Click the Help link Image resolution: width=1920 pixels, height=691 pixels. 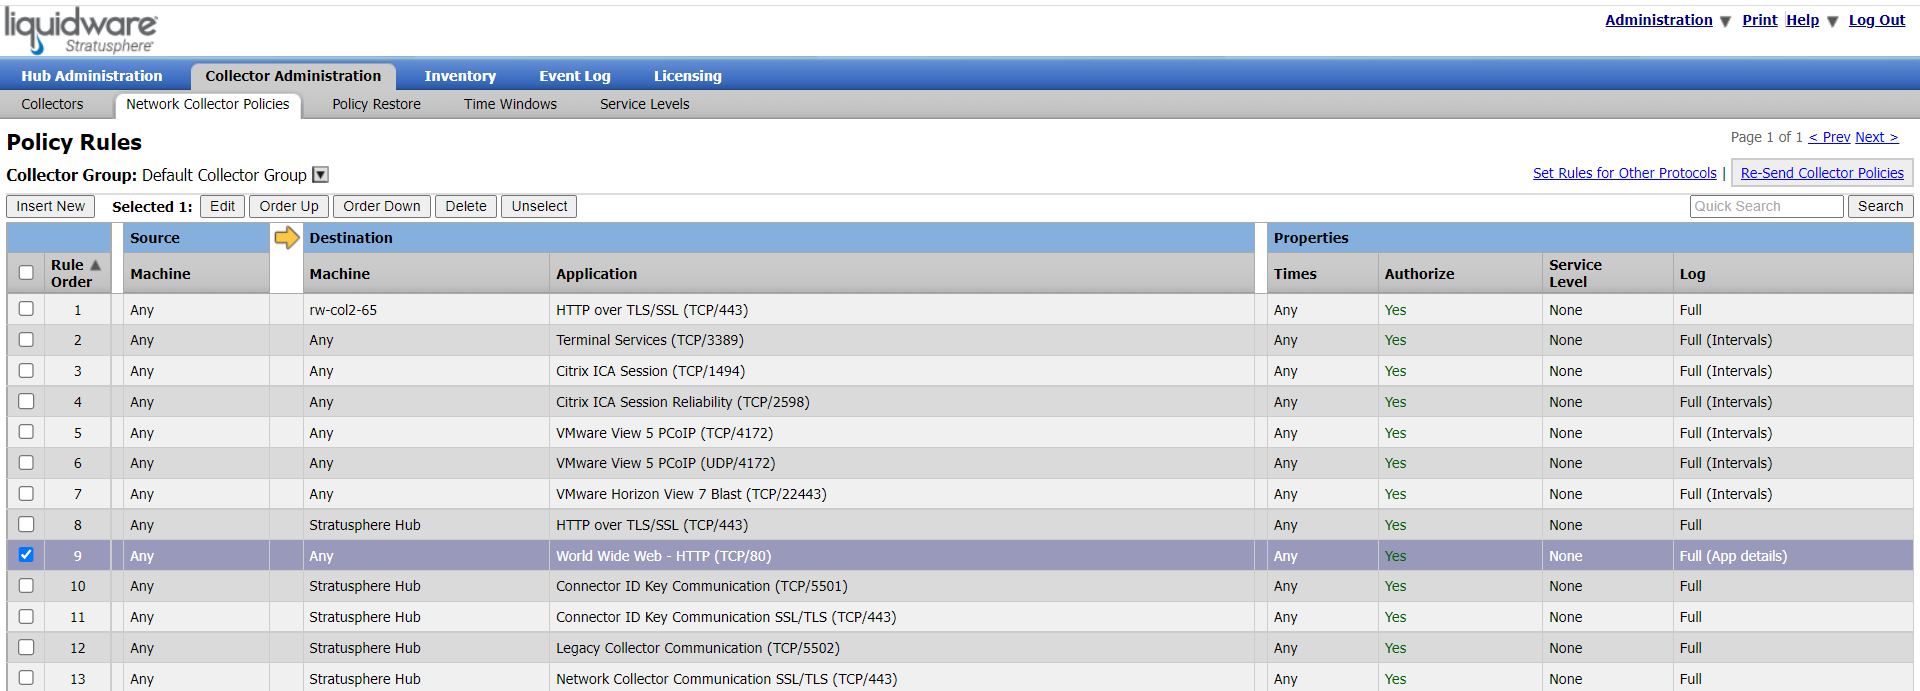[x=1803, y=20]
